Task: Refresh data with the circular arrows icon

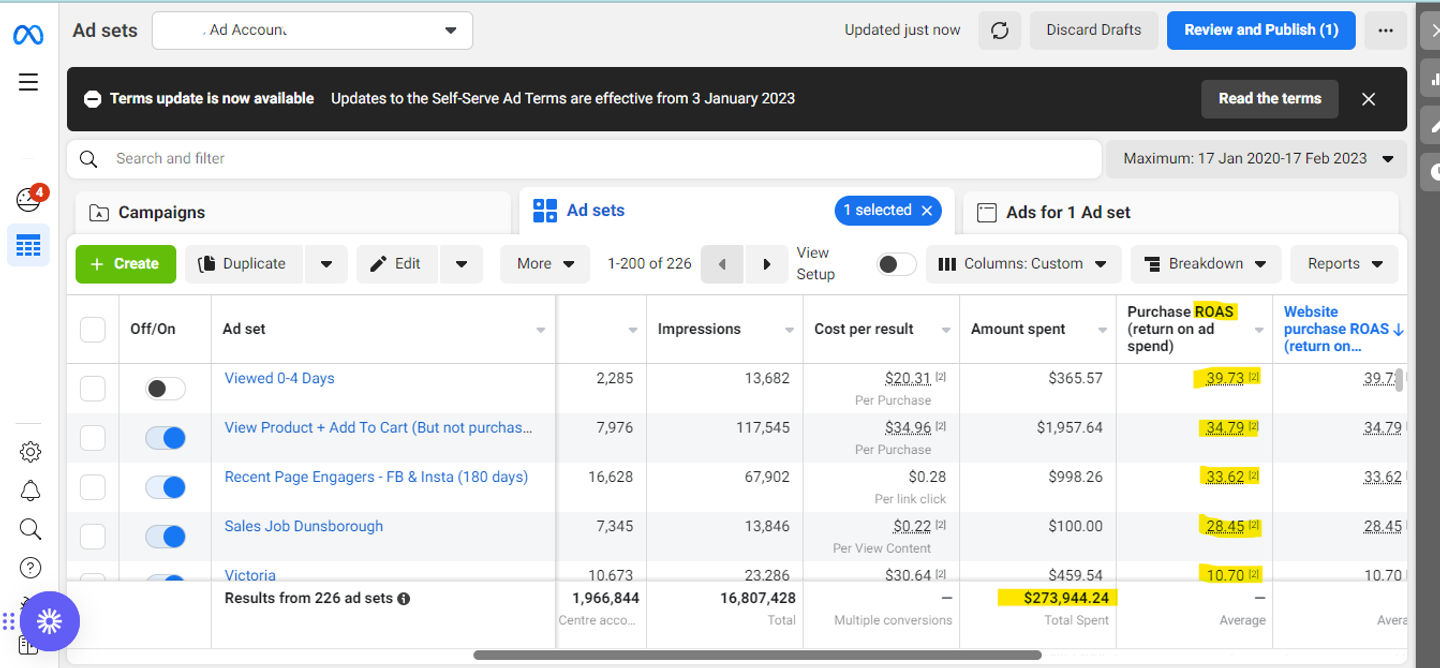Action: 999,30
